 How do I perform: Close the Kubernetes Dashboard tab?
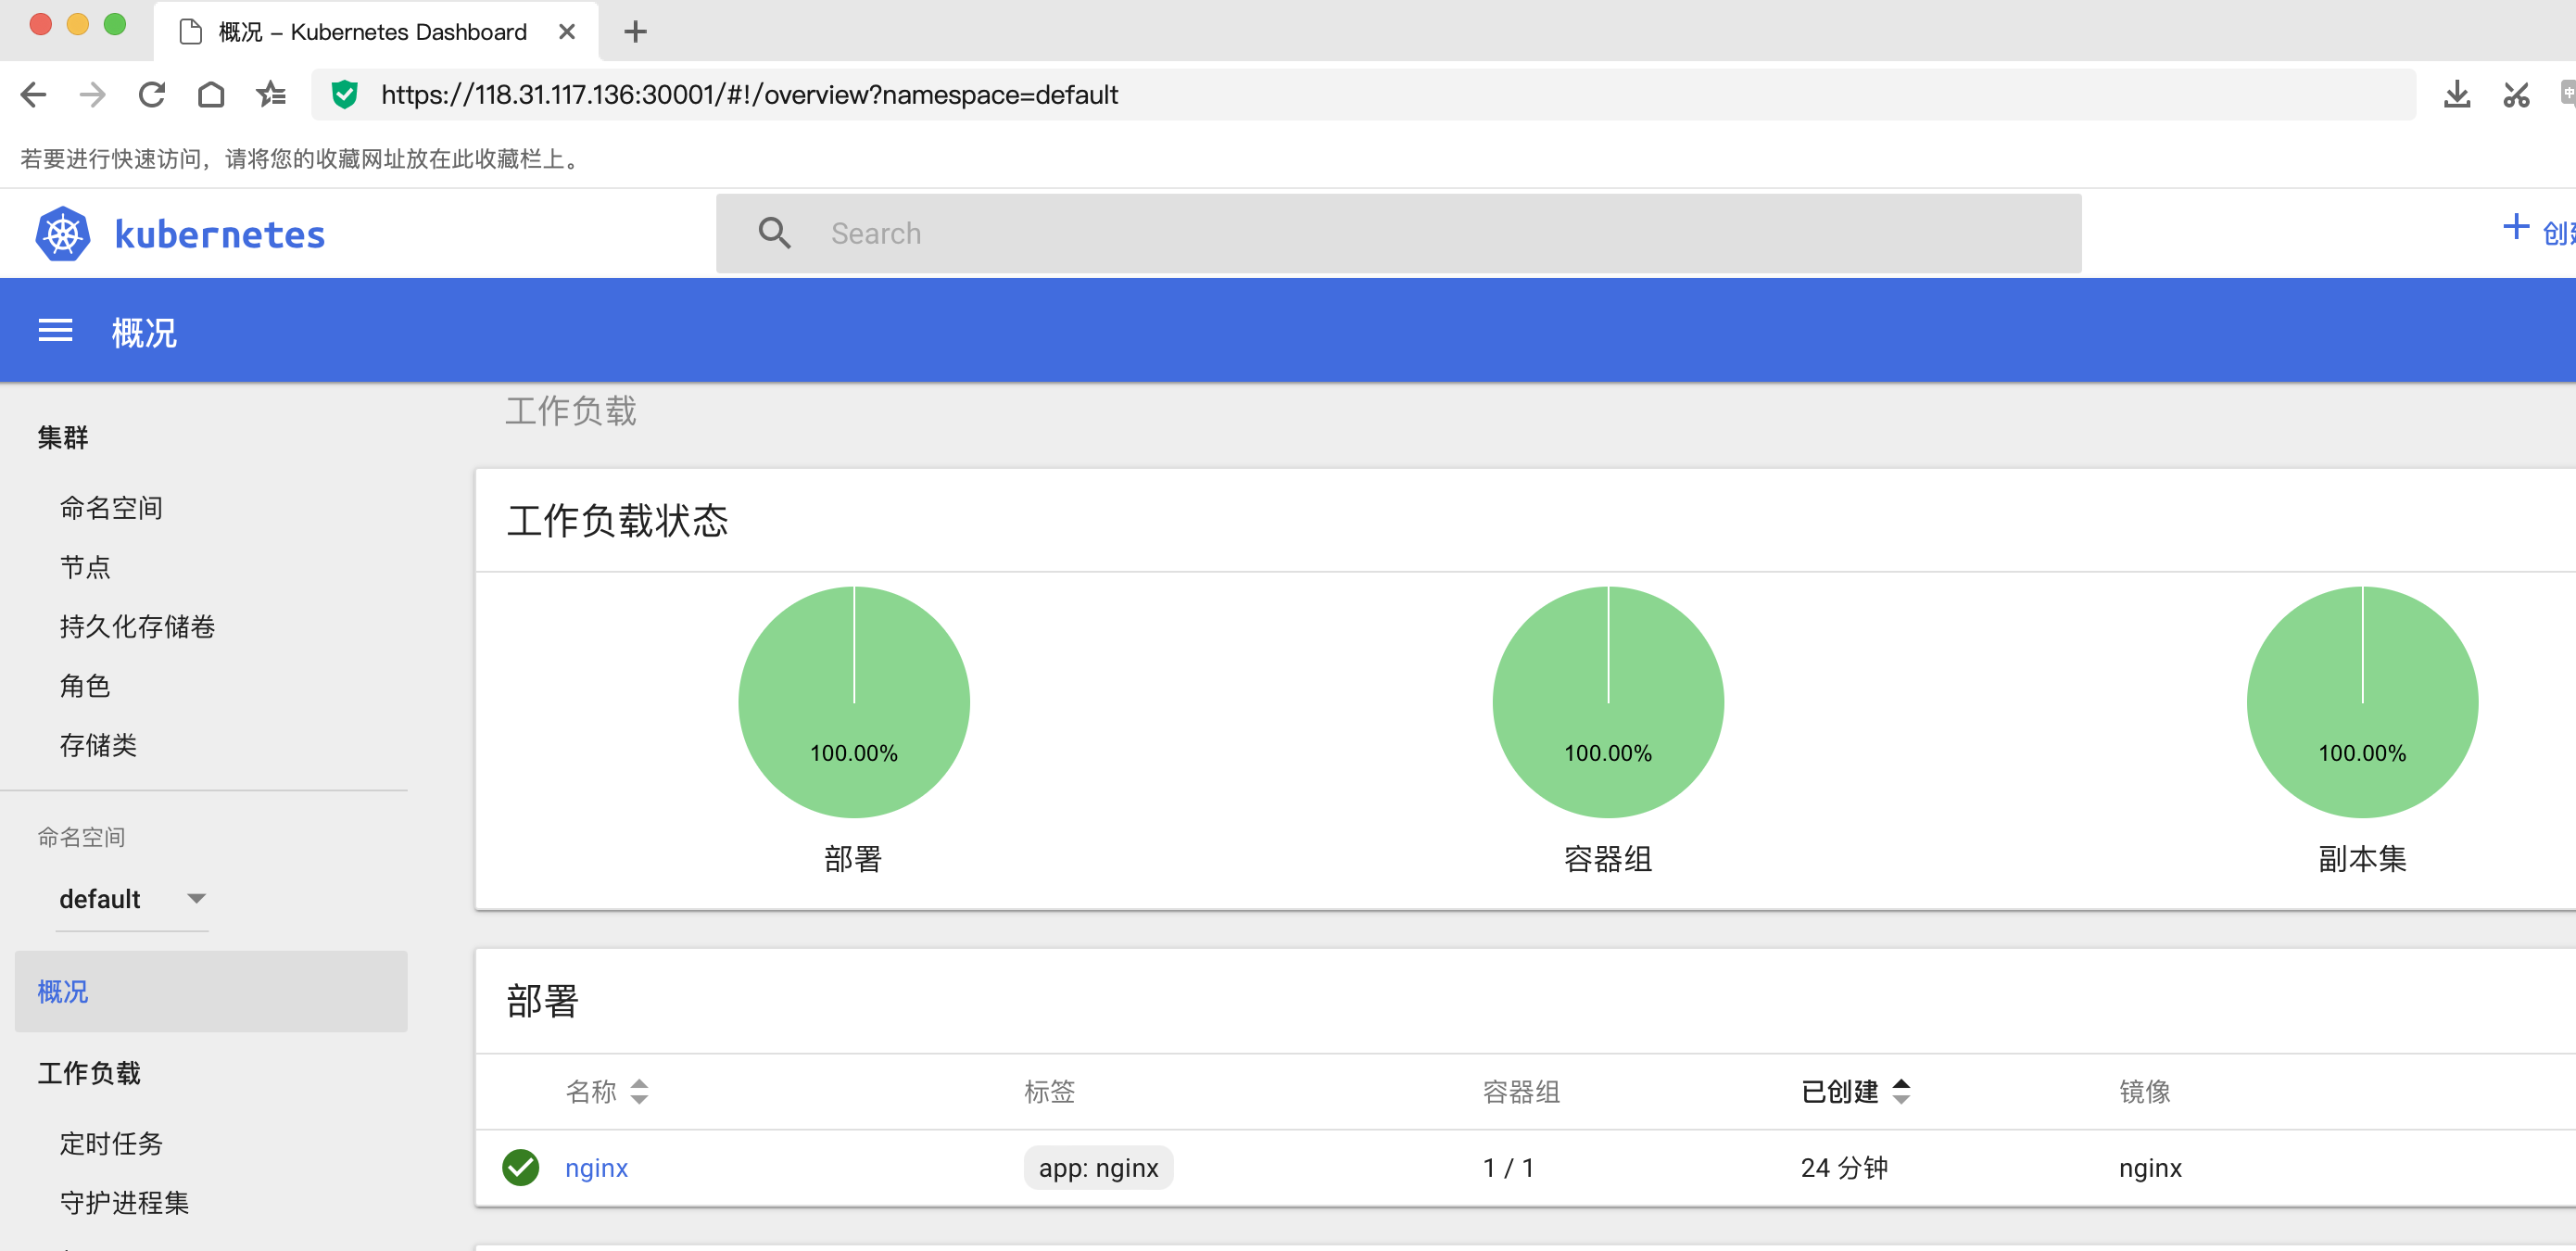(567, 32)
